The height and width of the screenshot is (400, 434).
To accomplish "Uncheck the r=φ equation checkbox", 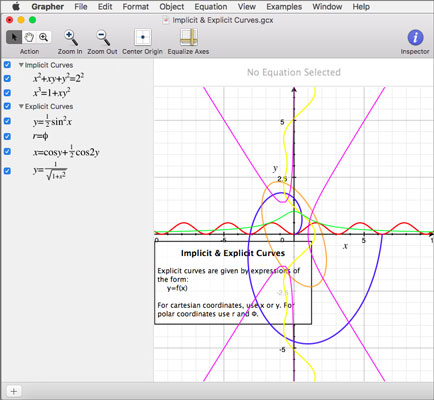I will coord(7,136).
